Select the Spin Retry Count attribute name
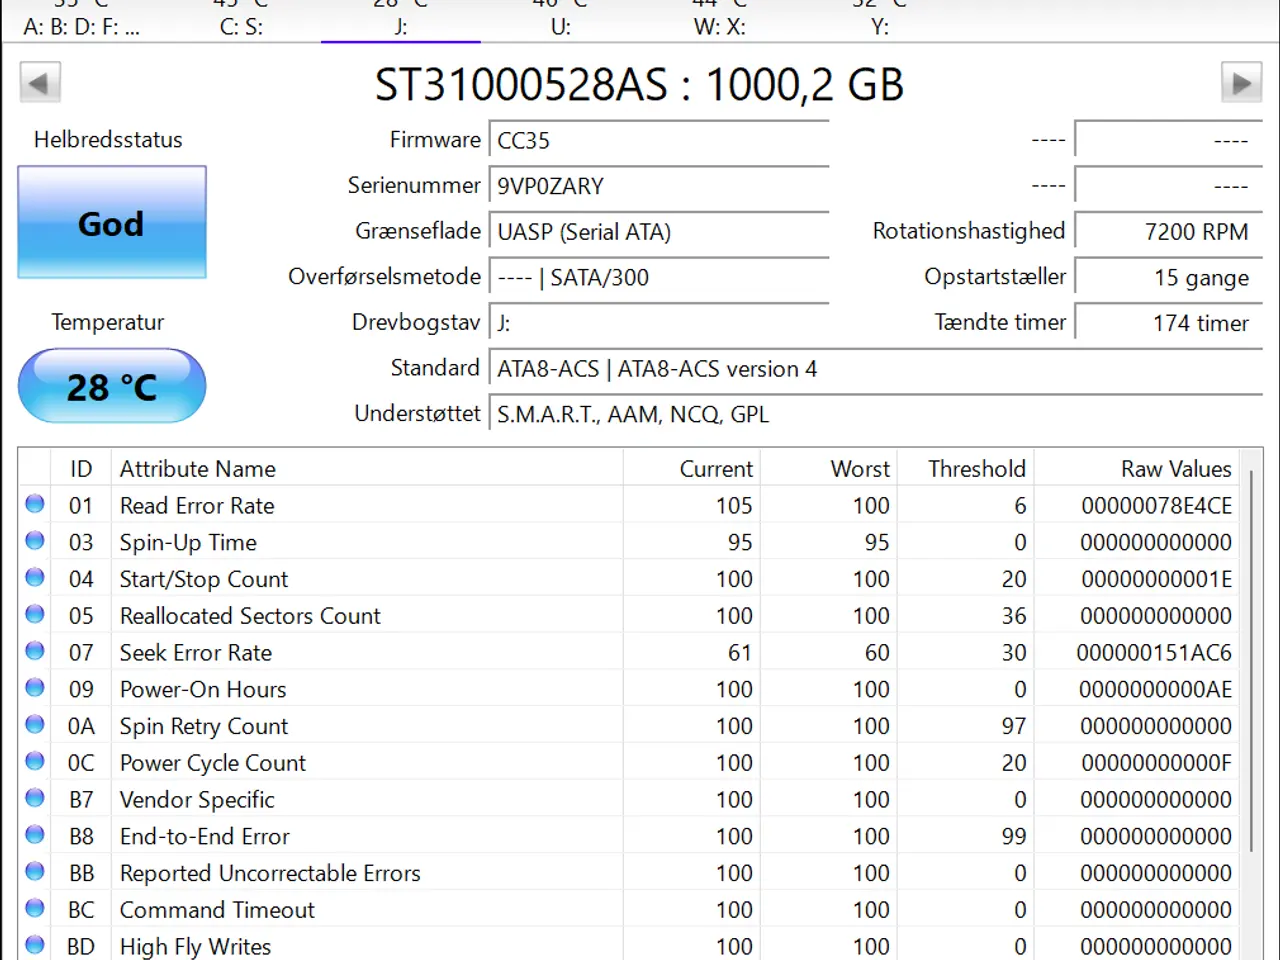Screen dimensions: 1280x960 click(204, 726)
